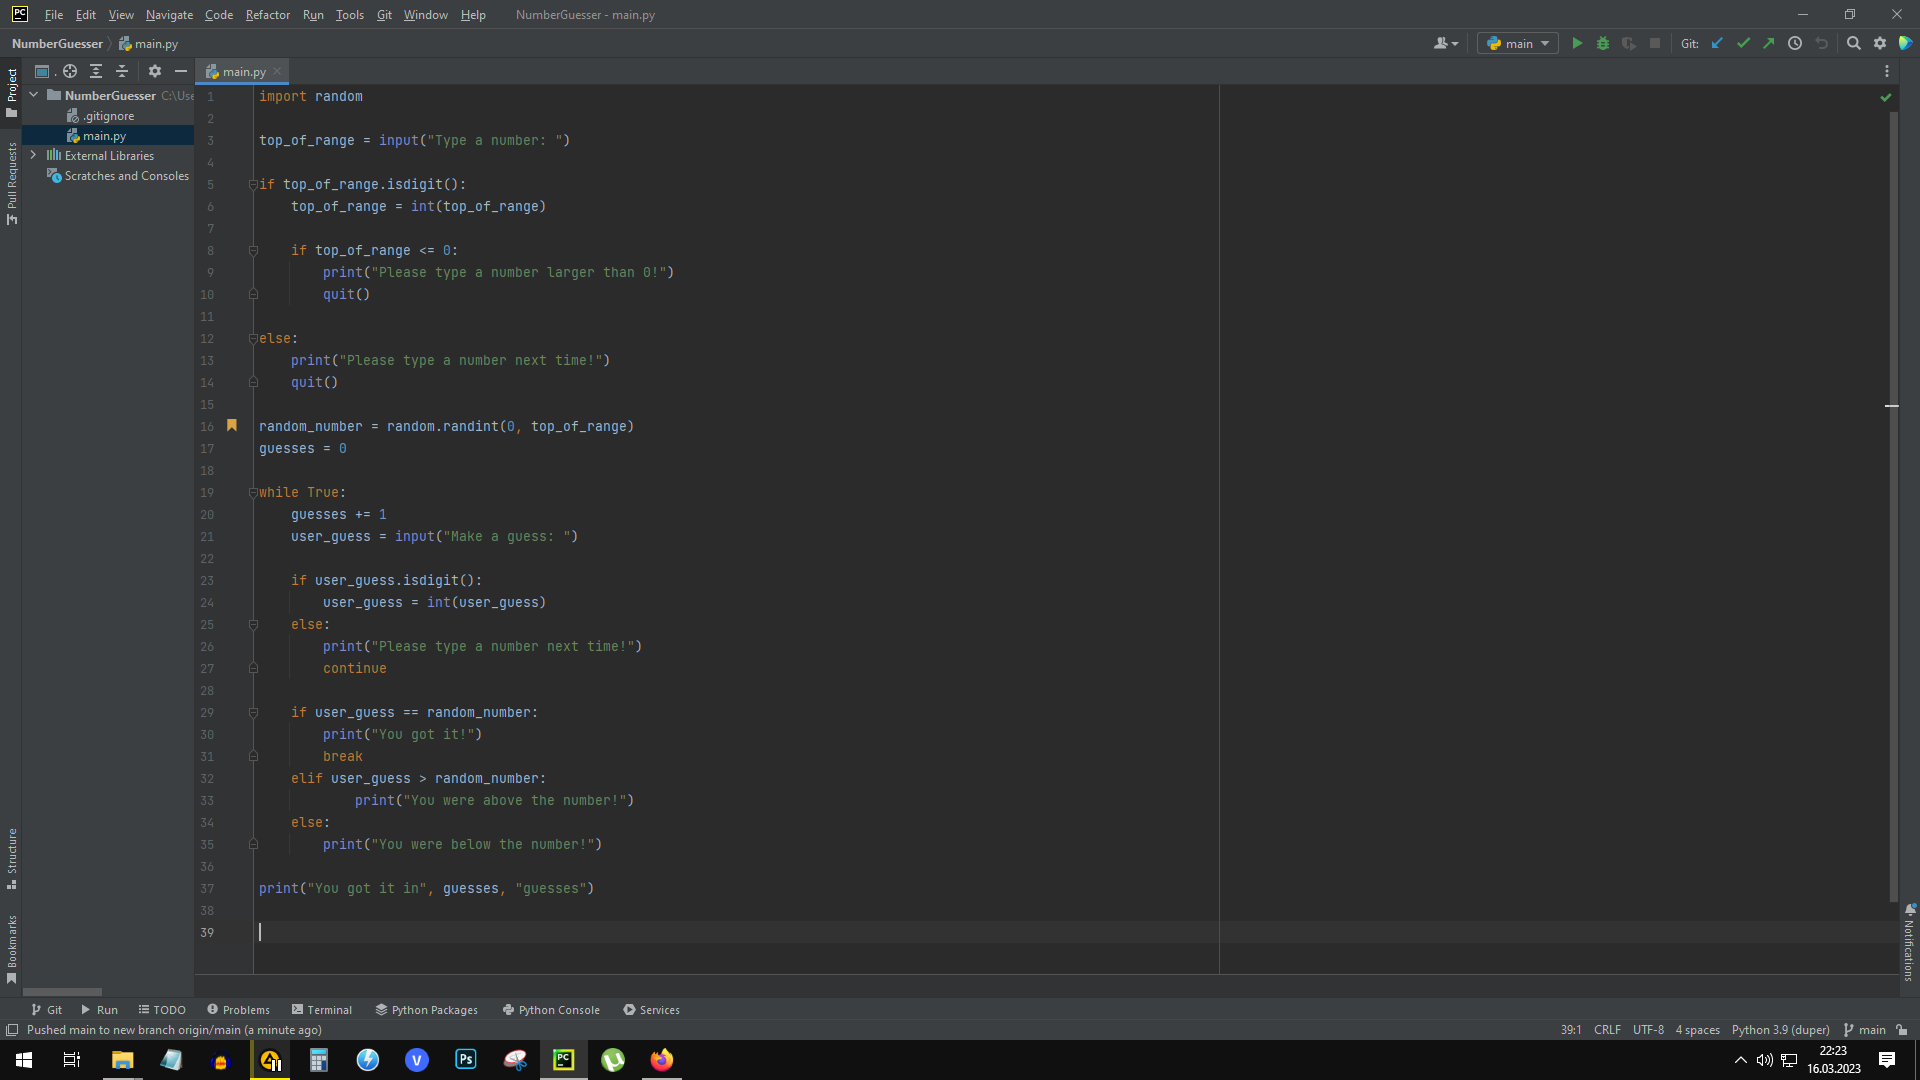
Task: Collapse the NumberGuesser project folder
Action: tap(34, 95)
